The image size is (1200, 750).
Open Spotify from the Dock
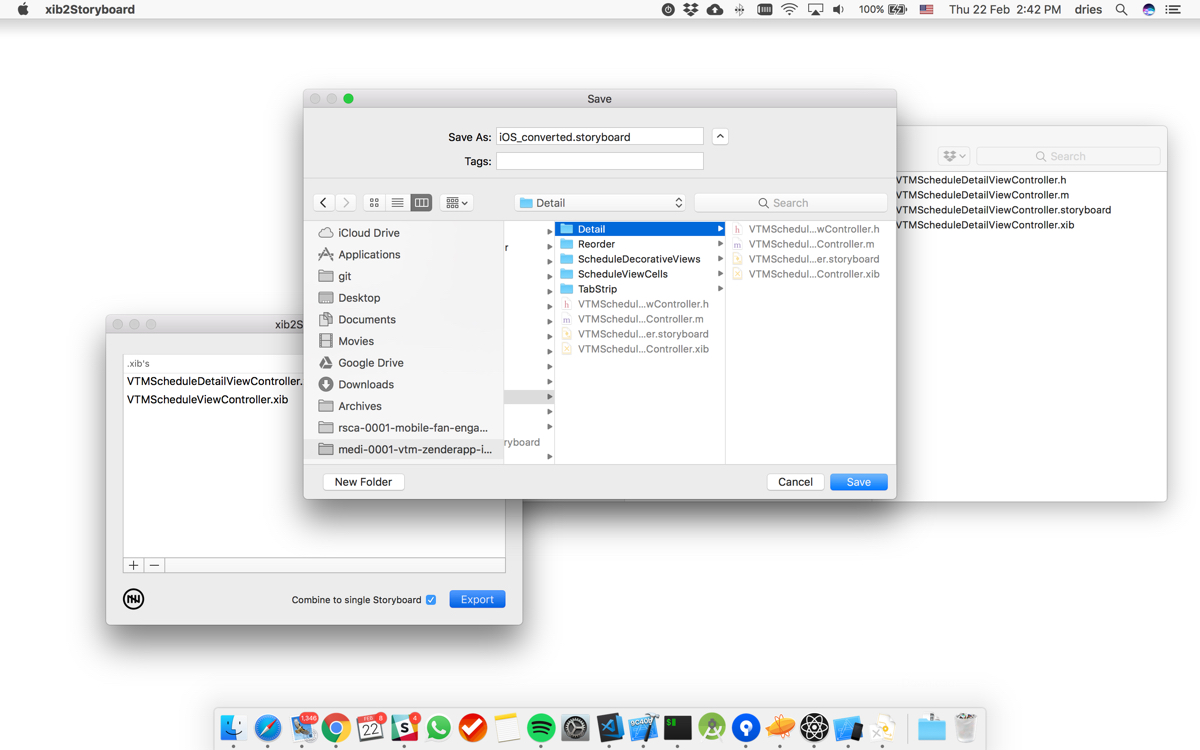click(541, 727)
